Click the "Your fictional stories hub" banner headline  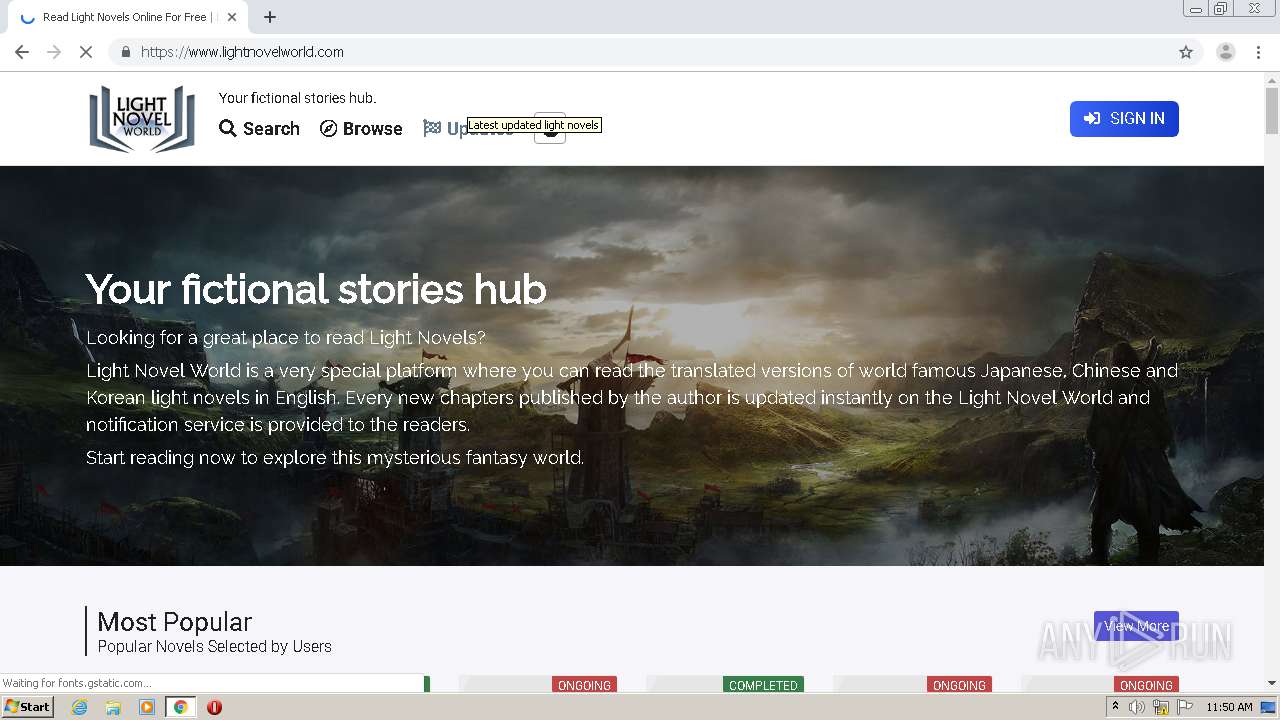click(316, 289)
